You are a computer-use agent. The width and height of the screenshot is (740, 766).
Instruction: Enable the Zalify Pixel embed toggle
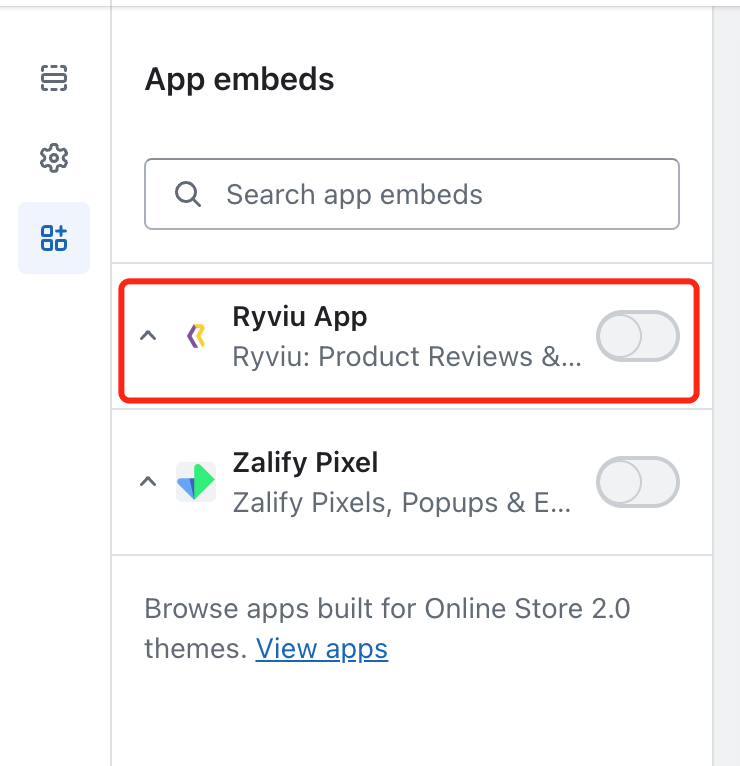(637, 482)
